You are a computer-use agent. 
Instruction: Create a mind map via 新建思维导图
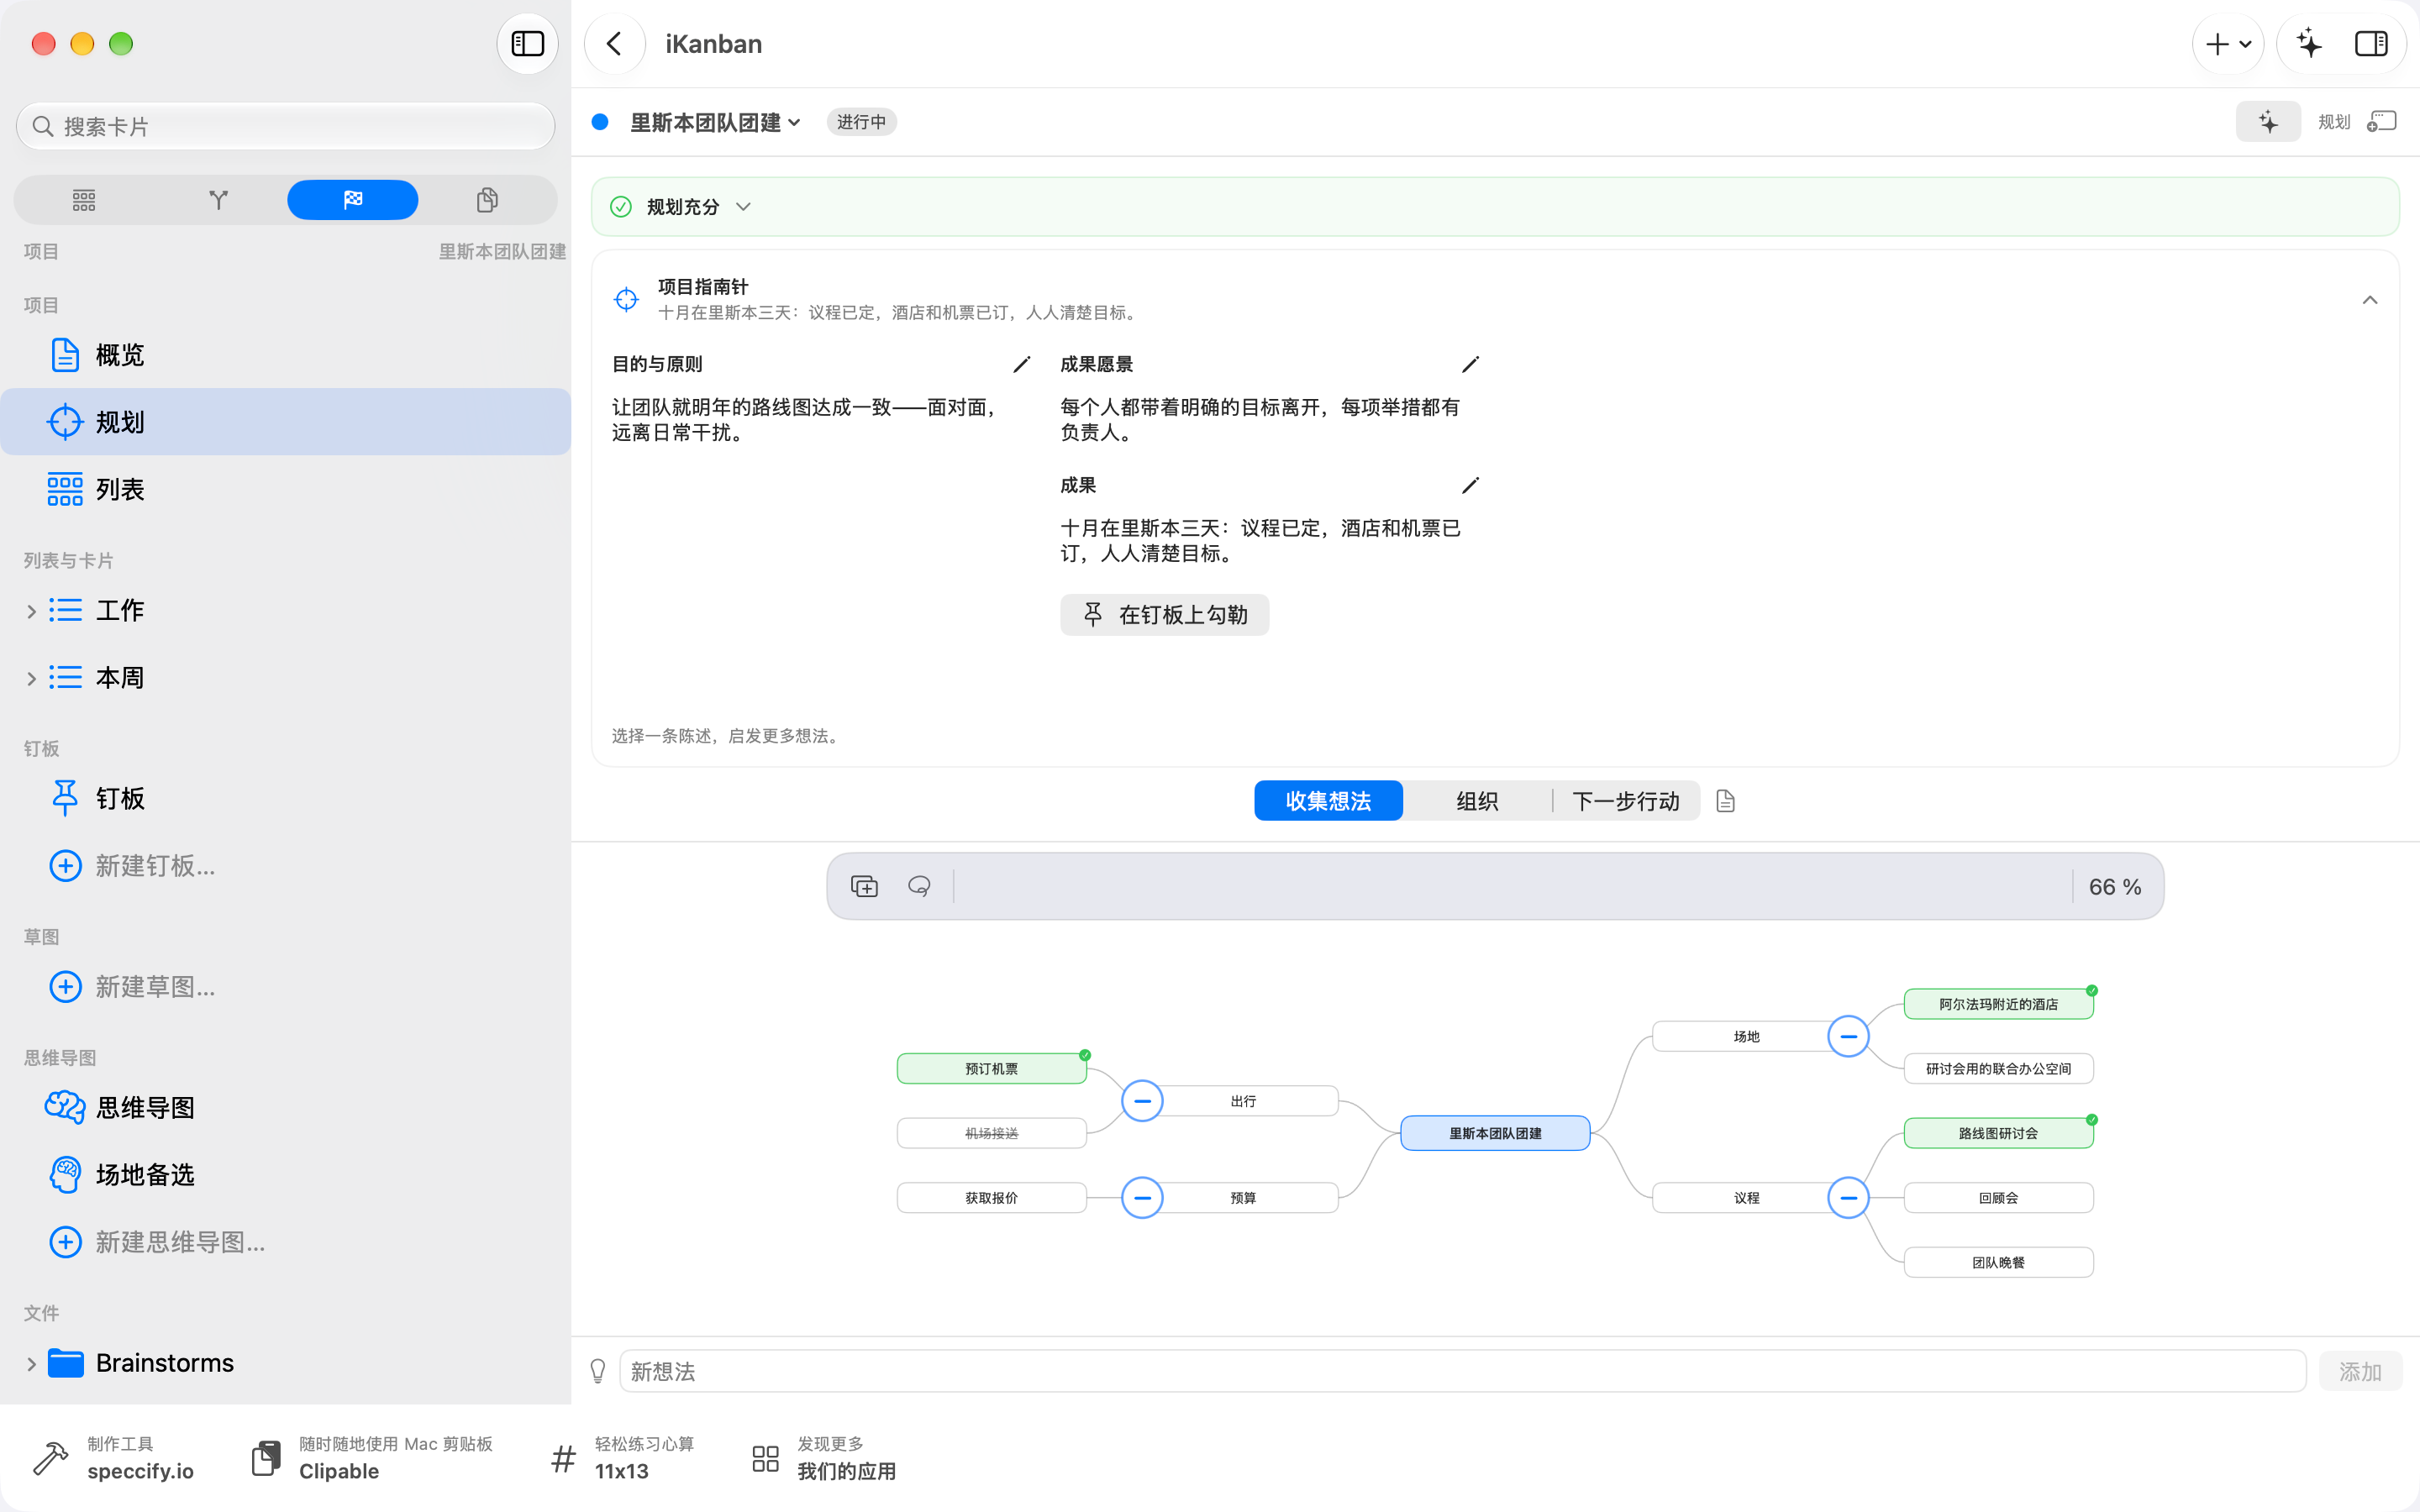point(285,1241)
